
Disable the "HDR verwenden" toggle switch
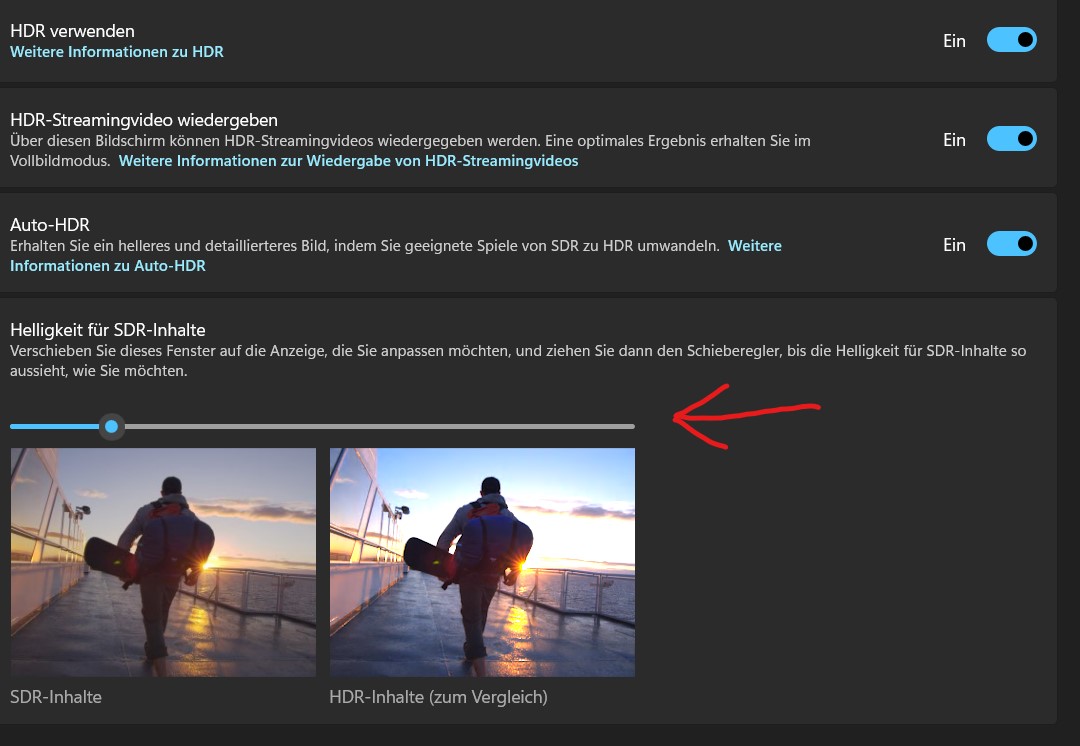point(1011,40)
